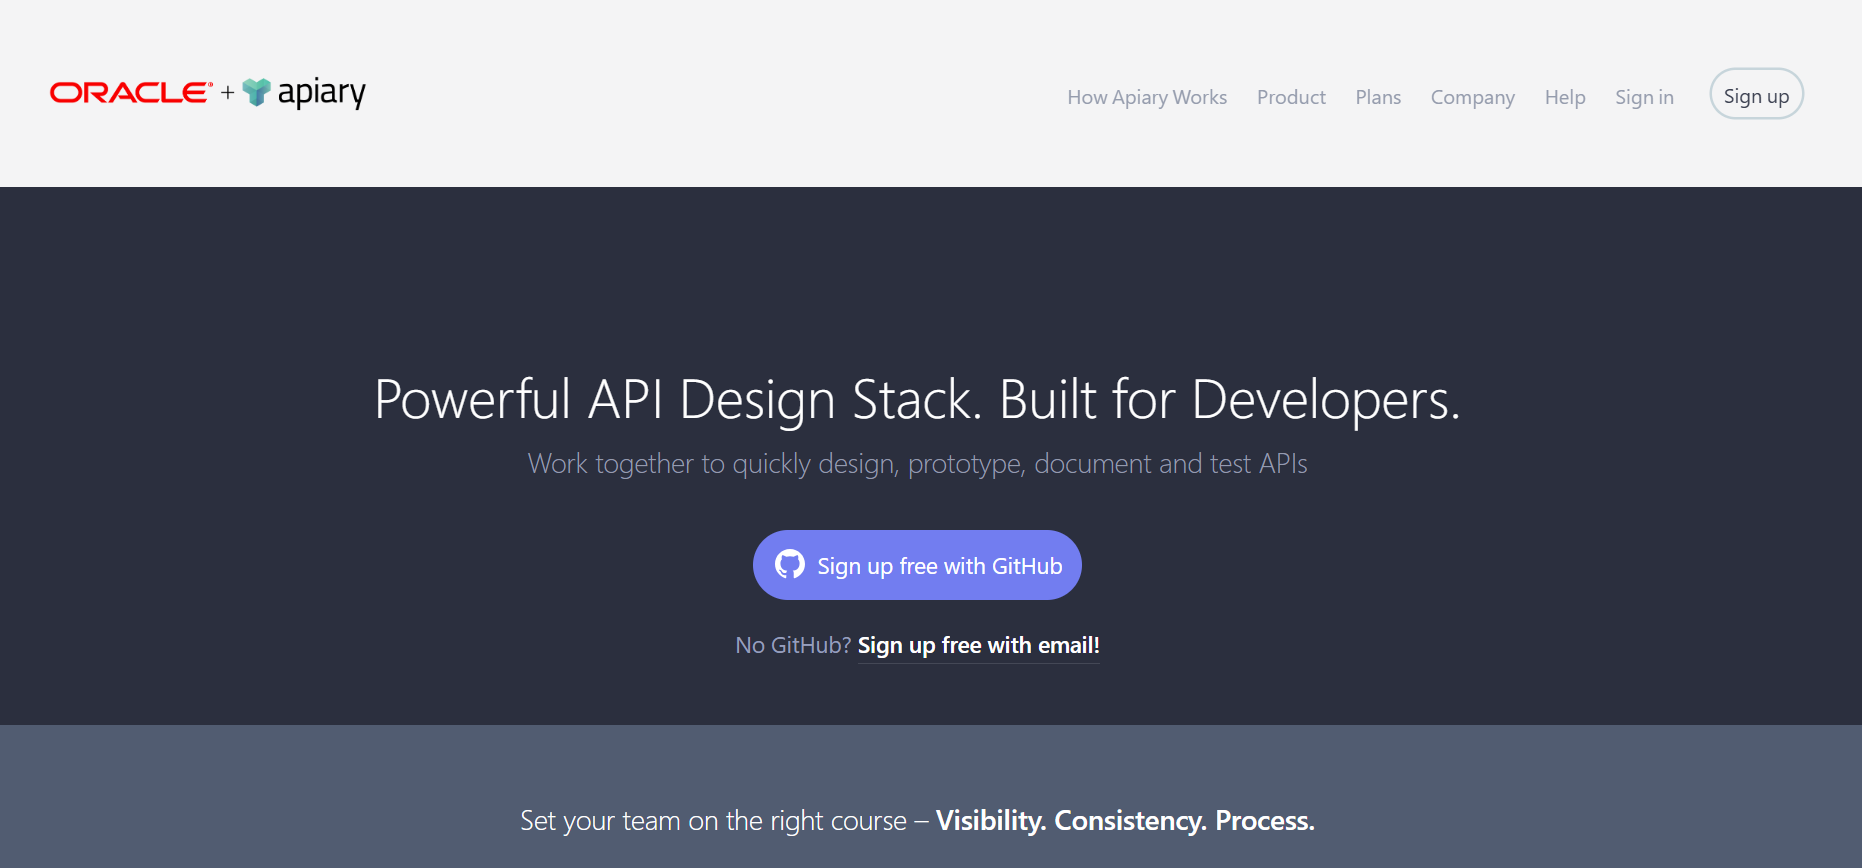Click the Oracle logo in the header
Image resolution: width=1862 pixels, height=868 pixels.
(x=131, y=93)
